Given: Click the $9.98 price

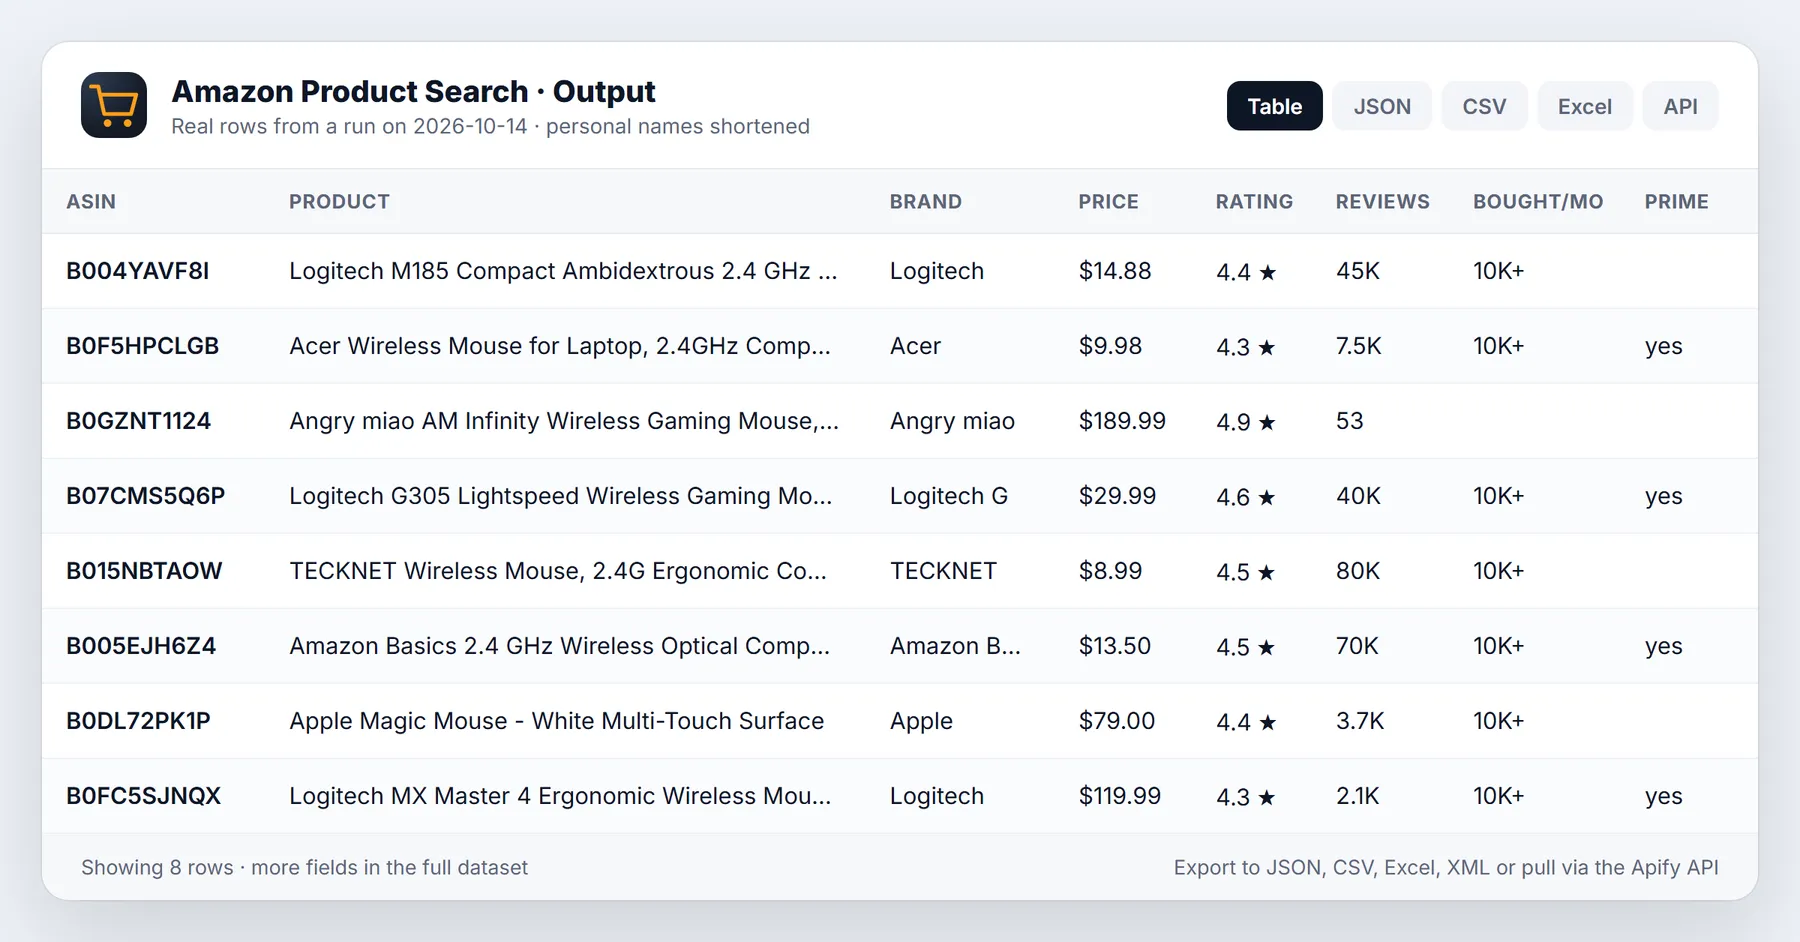Looking at the screenshot, I should pyautogui.click(x=1110, y=346).
